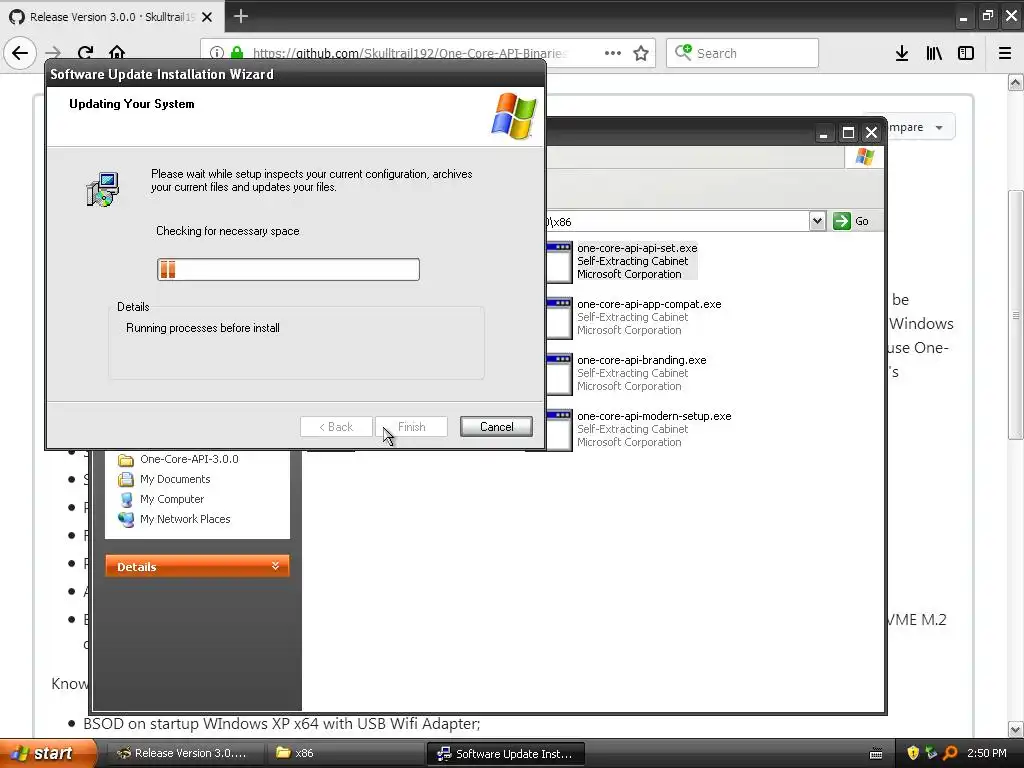Click the browser scrollbar down arrow
1024x768 pixels.
(x=1015, y=729)
